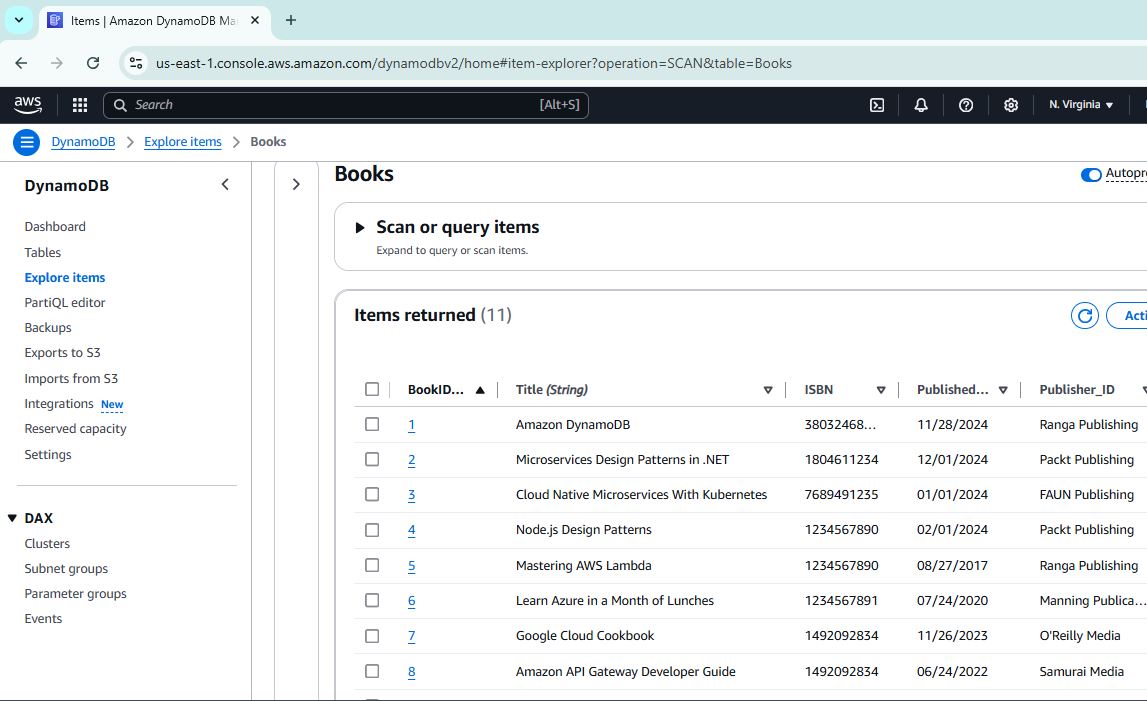Open item with BookID 4
This screenshot has height=701, width=1147.
411,530
